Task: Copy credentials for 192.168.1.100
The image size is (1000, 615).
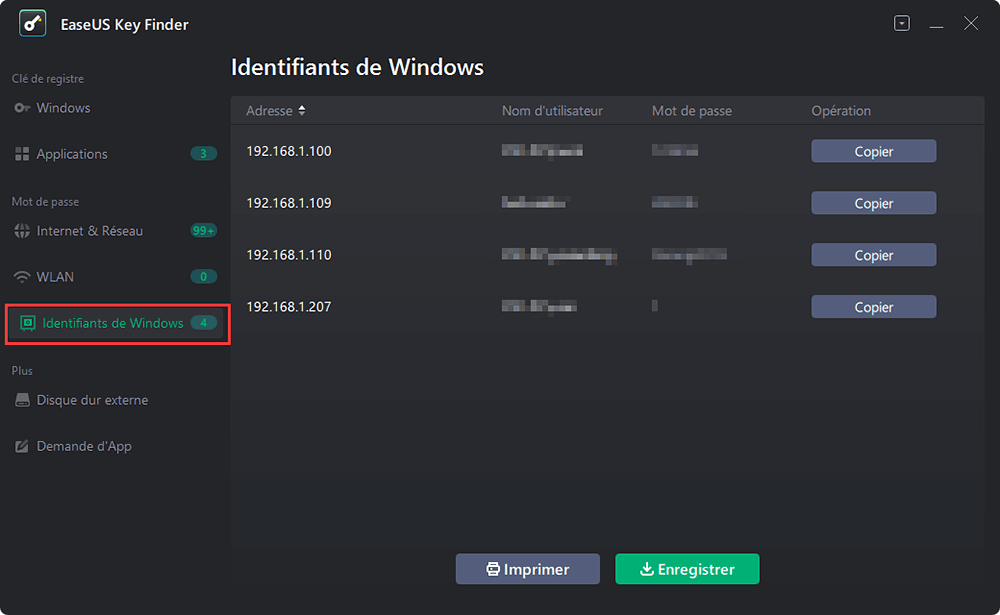Action: pyautogui.click(x=874, y=151)
